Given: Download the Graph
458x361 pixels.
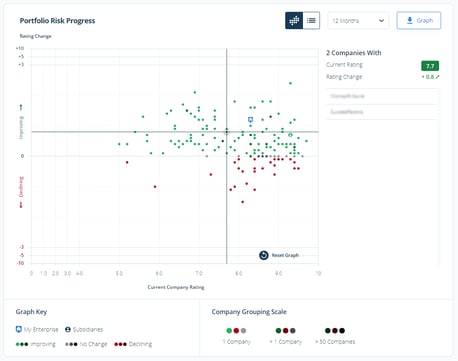Looking at the screenshot, I should pos(419,21).
